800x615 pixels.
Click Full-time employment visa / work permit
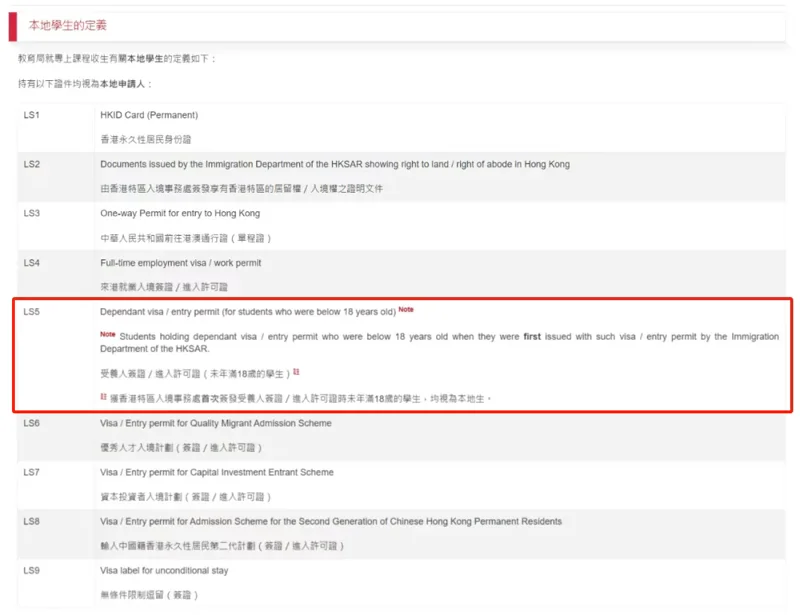181,262
